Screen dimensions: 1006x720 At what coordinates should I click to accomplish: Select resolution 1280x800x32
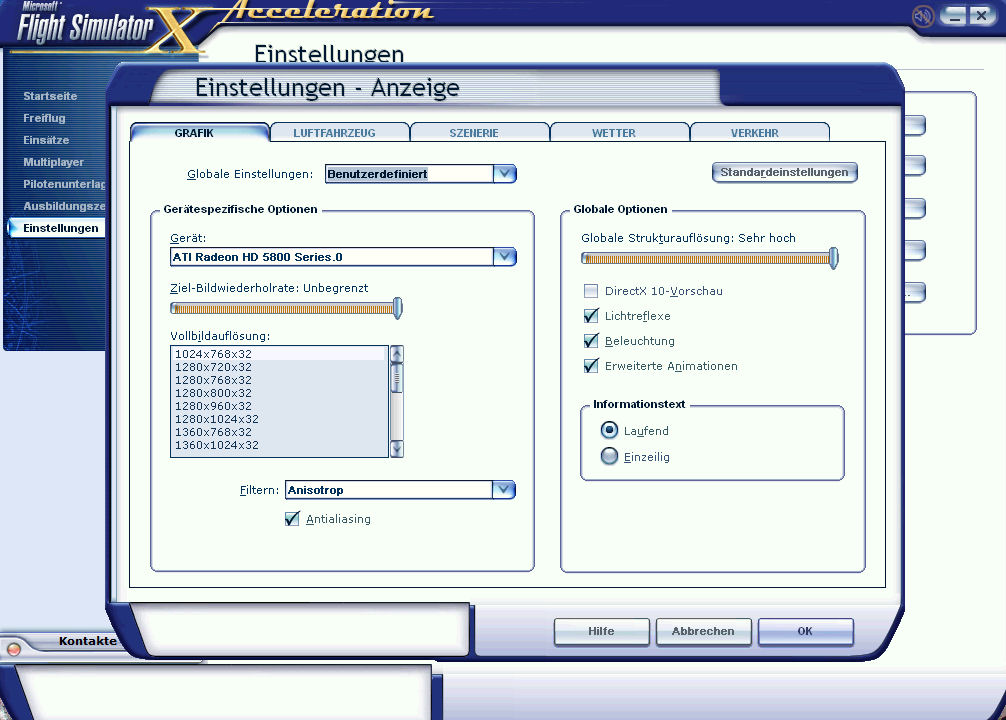coord(279,393)
